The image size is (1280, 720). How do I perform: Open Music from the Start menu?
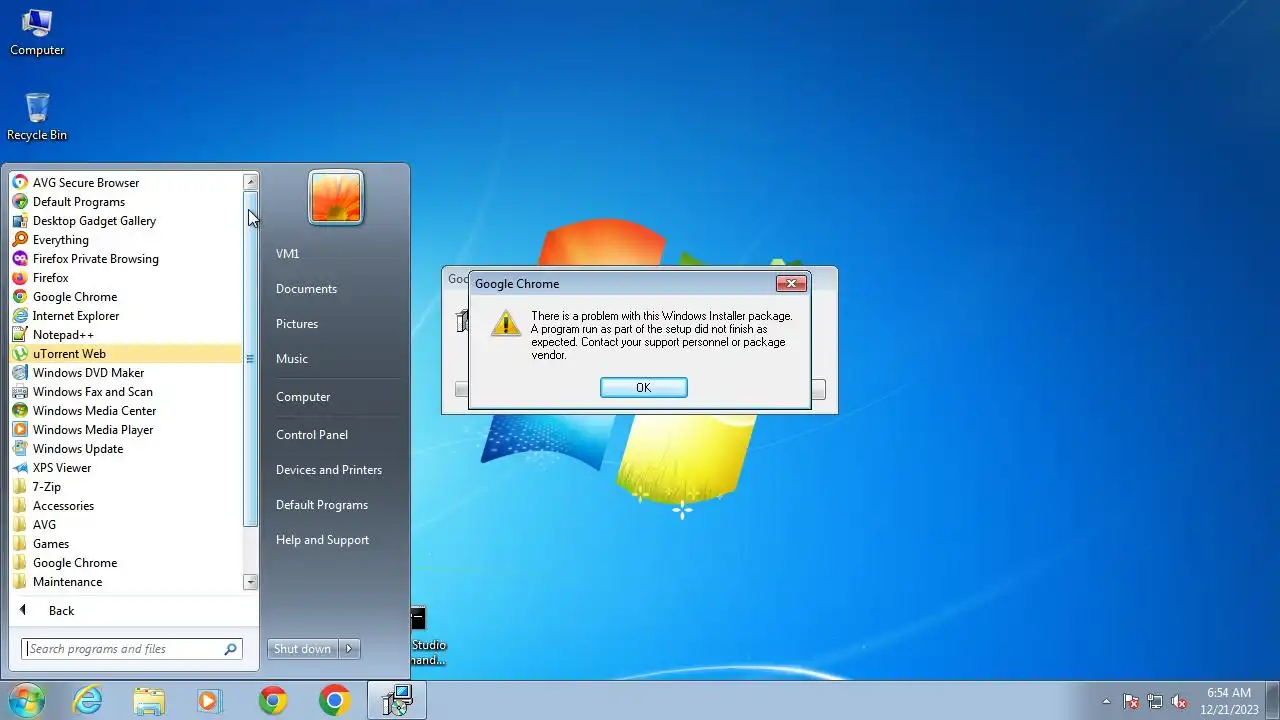tap(335, 359)
